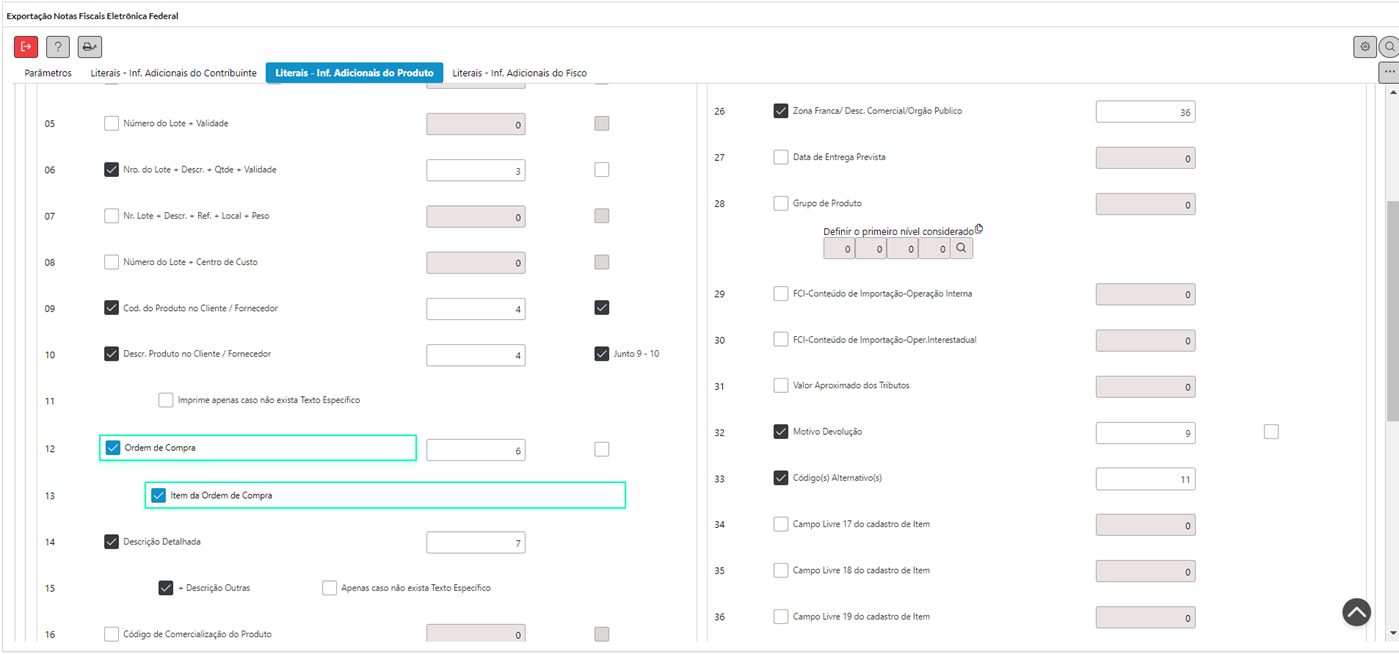The width and height of the screenshot is (1399, 654).
Task: Click the scroll-to-top round arrow icon
Action: 1356,612
